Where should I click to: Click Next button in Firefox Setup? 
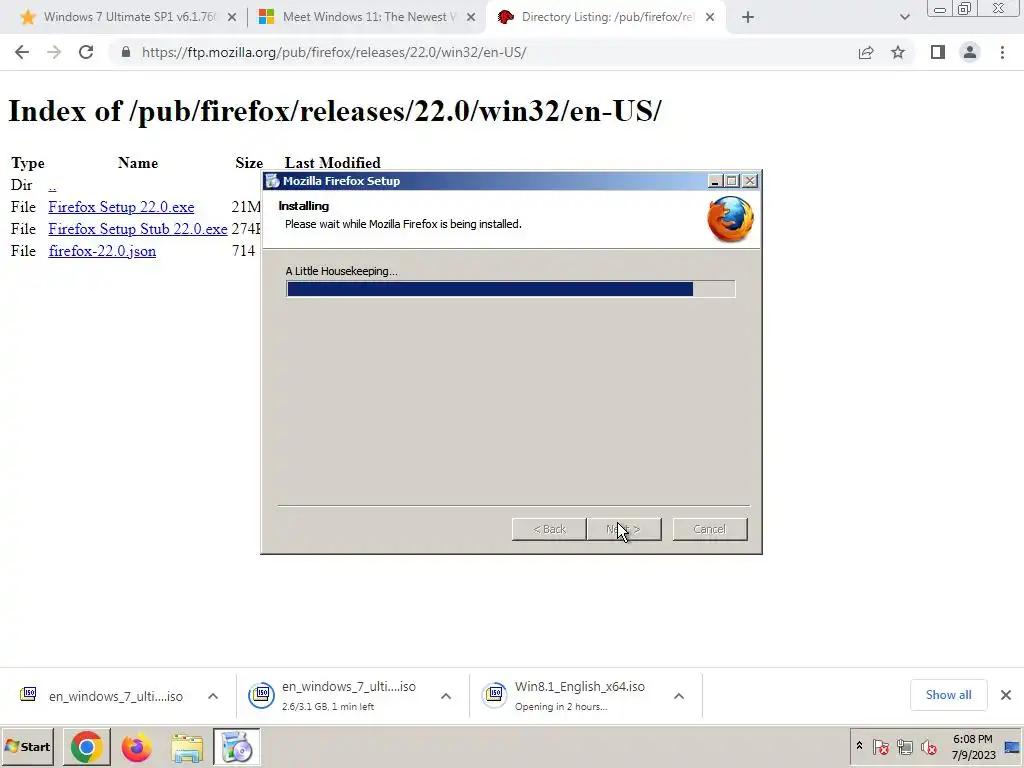624,529
